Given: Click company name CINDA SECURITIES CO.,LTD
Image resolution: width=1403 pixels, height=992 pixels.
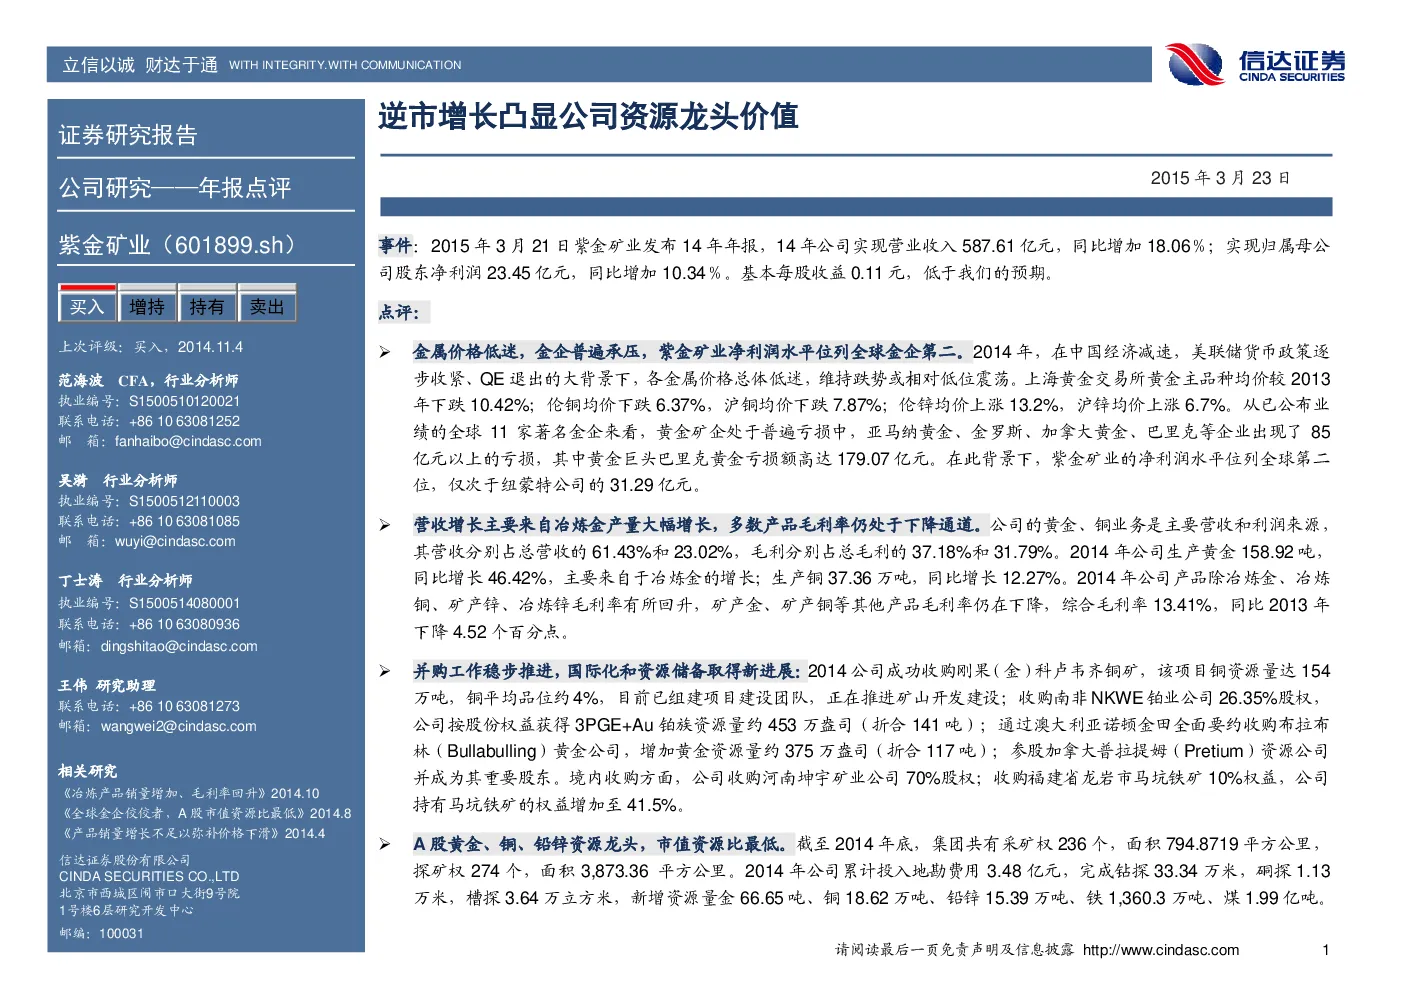Looking at the screenshot, I should (149, 876).
